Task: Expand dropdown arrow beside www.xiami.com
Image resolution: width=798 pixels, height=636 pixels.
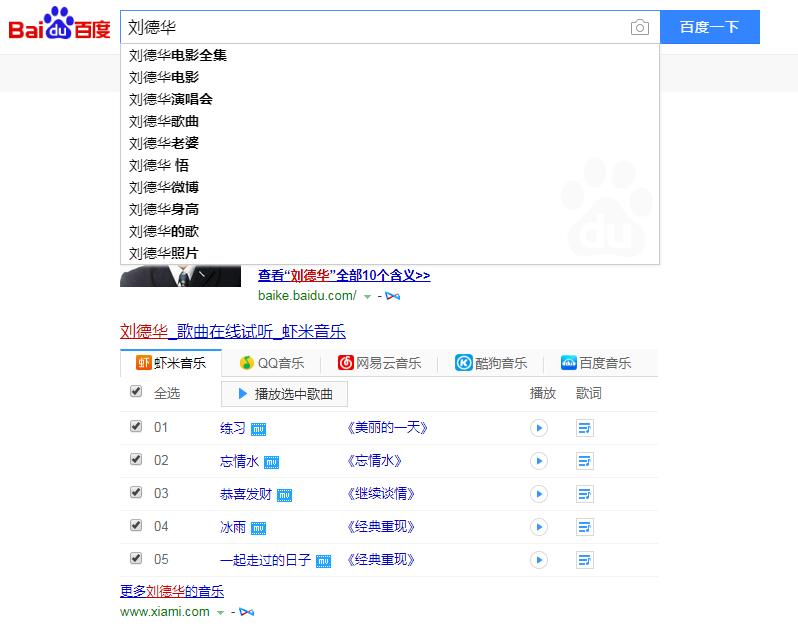Action: click(220, 613)
